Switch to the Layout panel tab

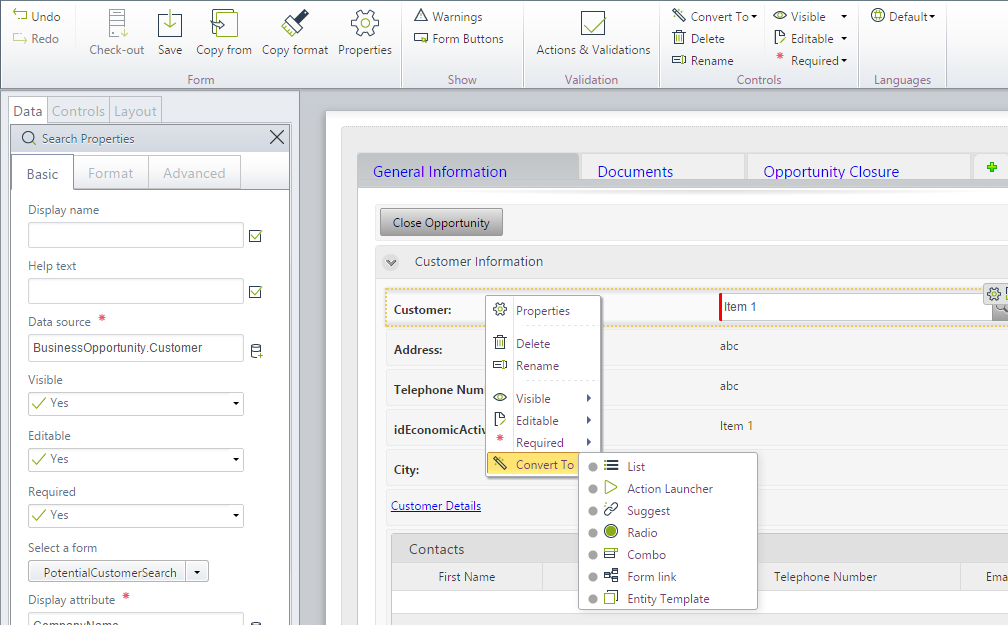pos(135,111)
